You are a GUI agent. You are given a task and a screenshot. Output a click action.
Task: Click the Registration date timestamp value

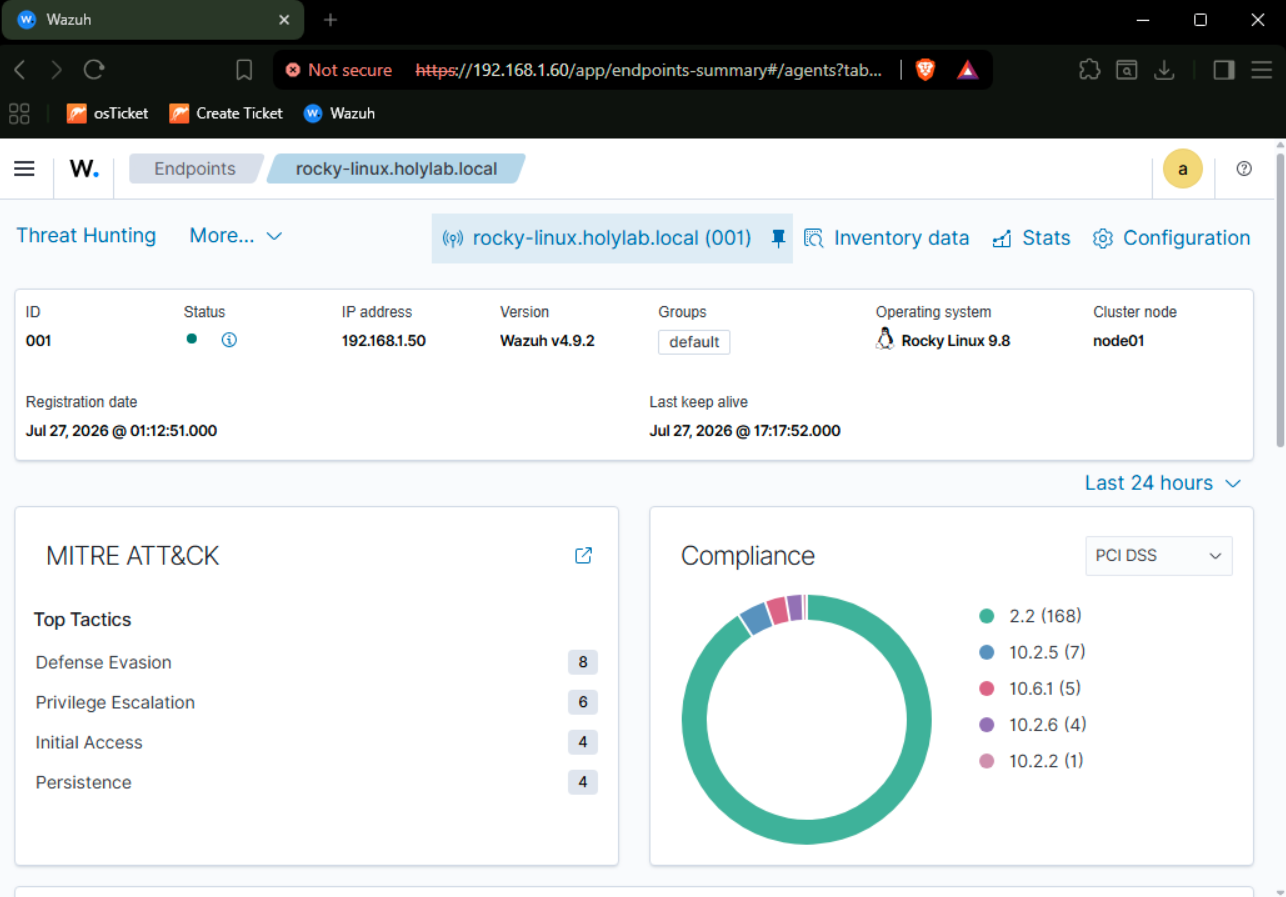click(x=121, y=431)
